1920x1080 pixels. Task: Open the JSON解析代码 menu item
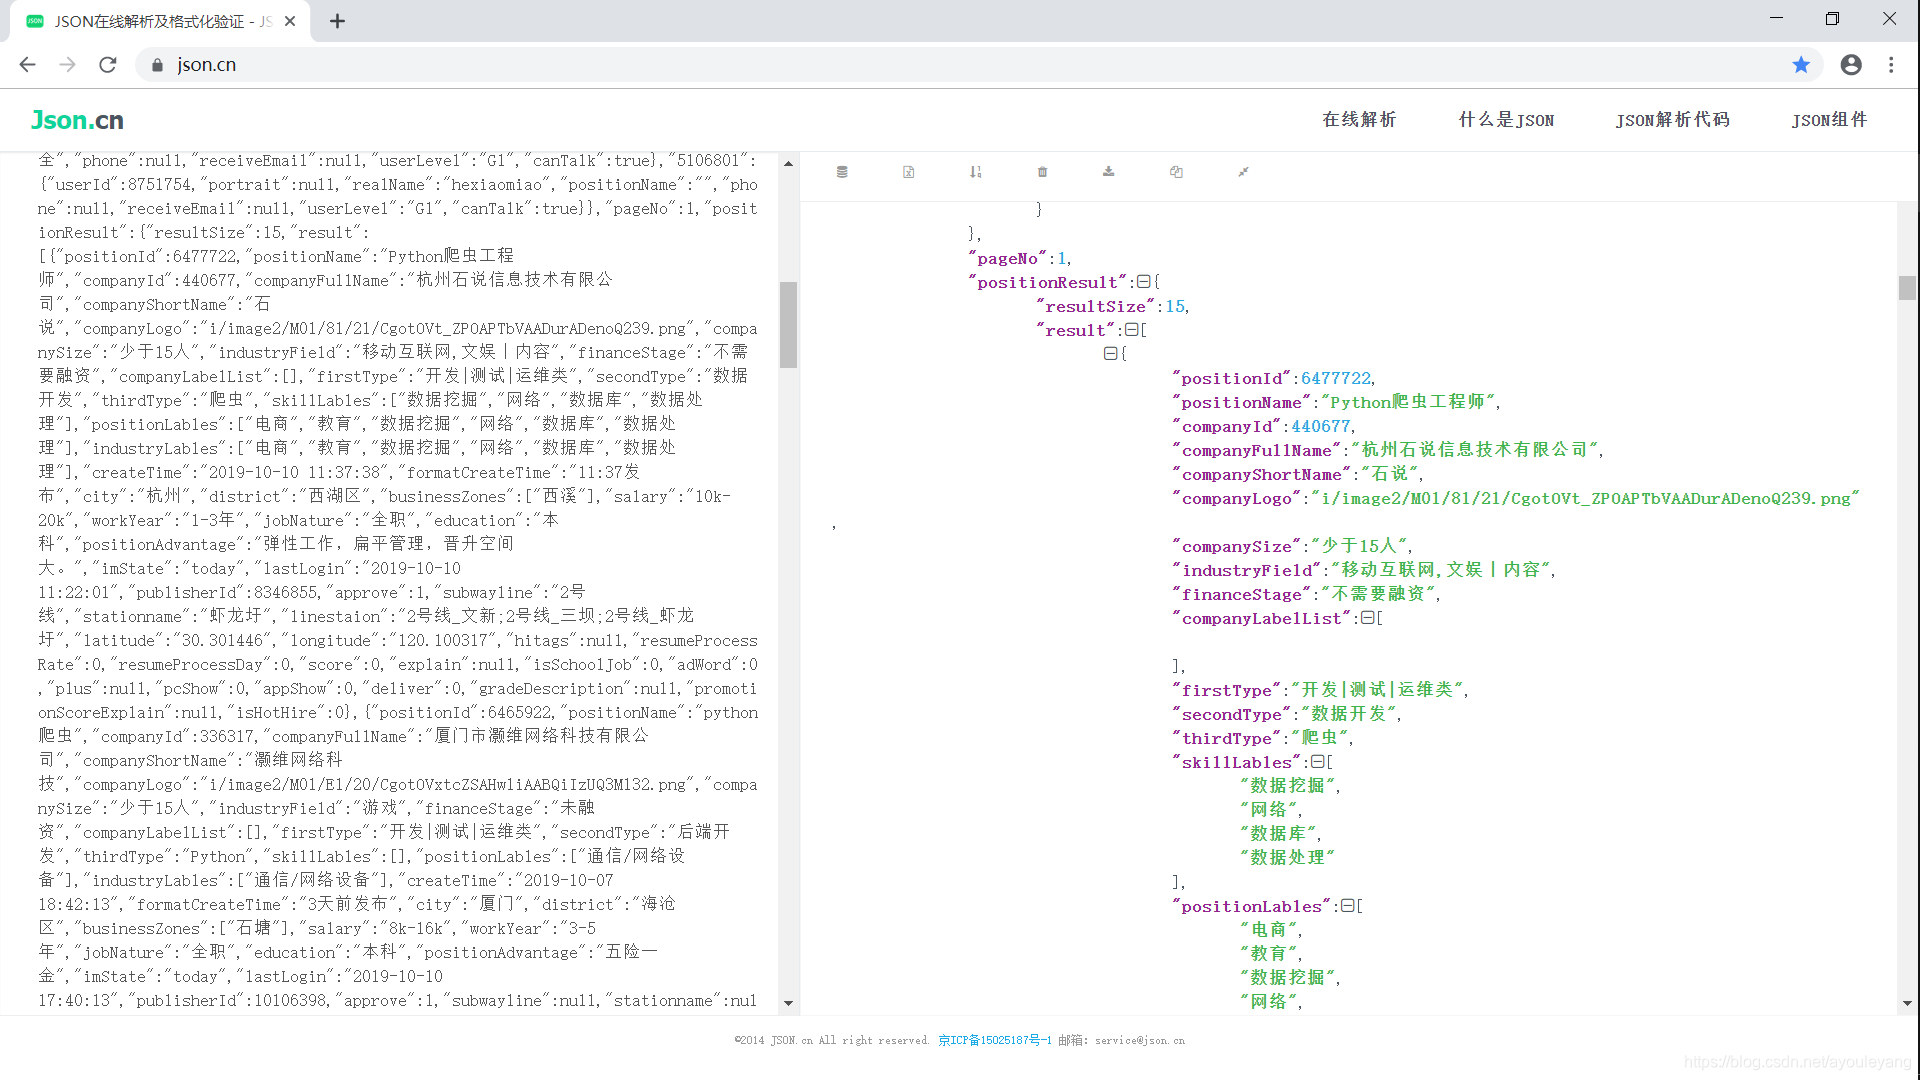click(x=1672, y=120)
